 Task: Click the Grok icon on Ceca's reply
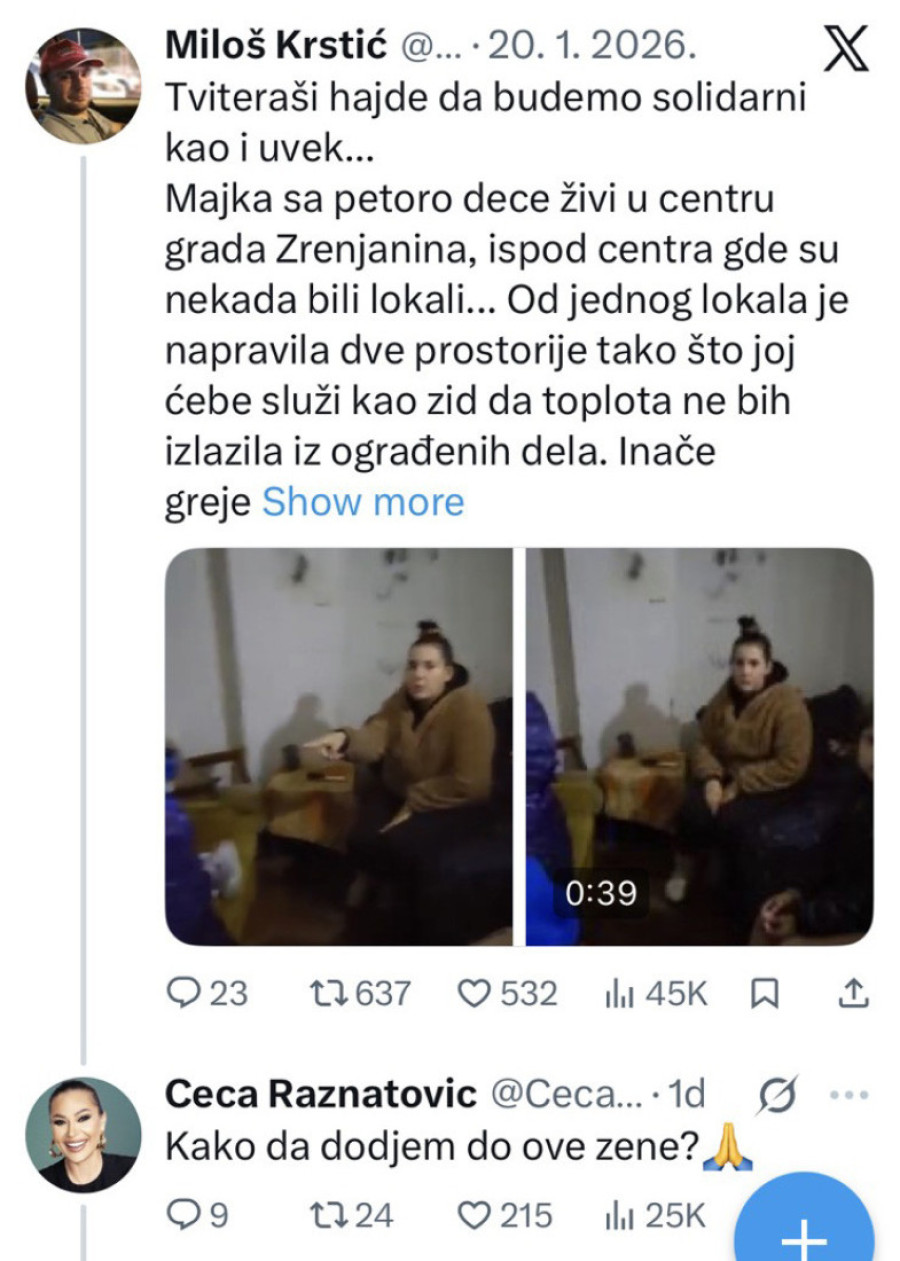776,1096
